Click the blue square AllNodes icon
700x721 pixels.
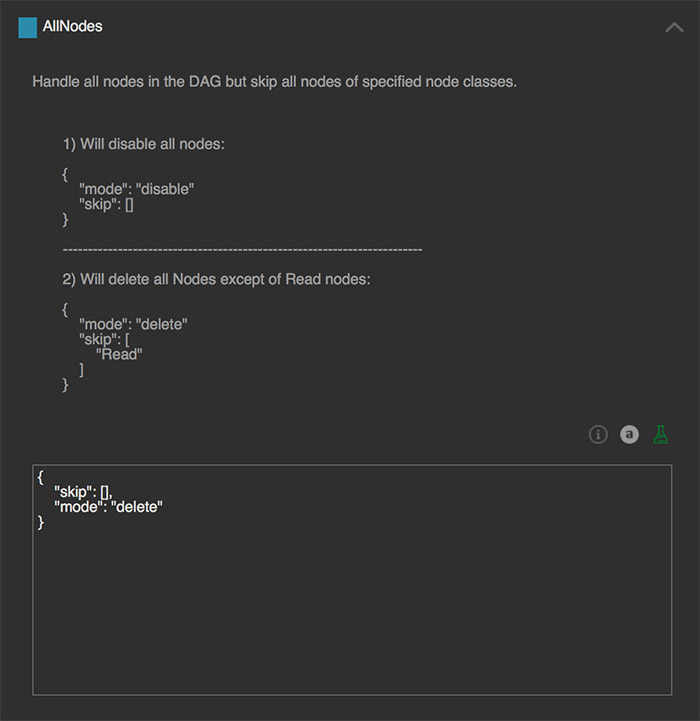pyautogui.click(x=27, y=27)
